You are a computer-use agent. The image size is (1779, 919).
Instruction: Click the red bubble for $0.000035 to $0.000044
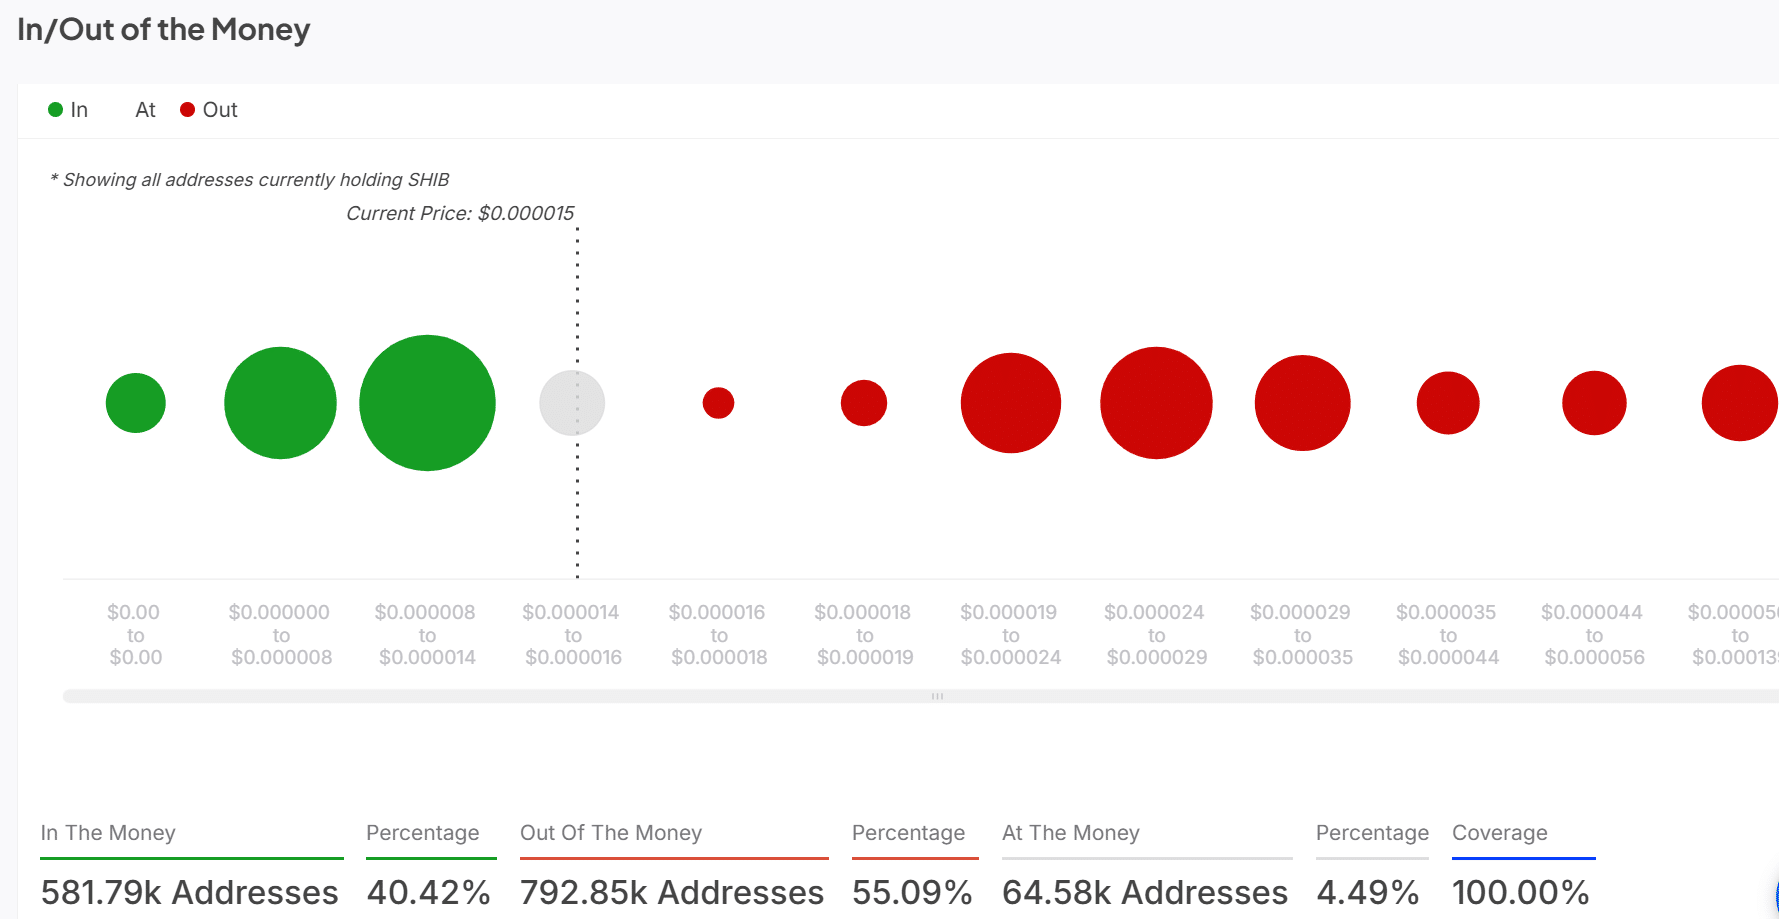click(x=1448, y=403)
